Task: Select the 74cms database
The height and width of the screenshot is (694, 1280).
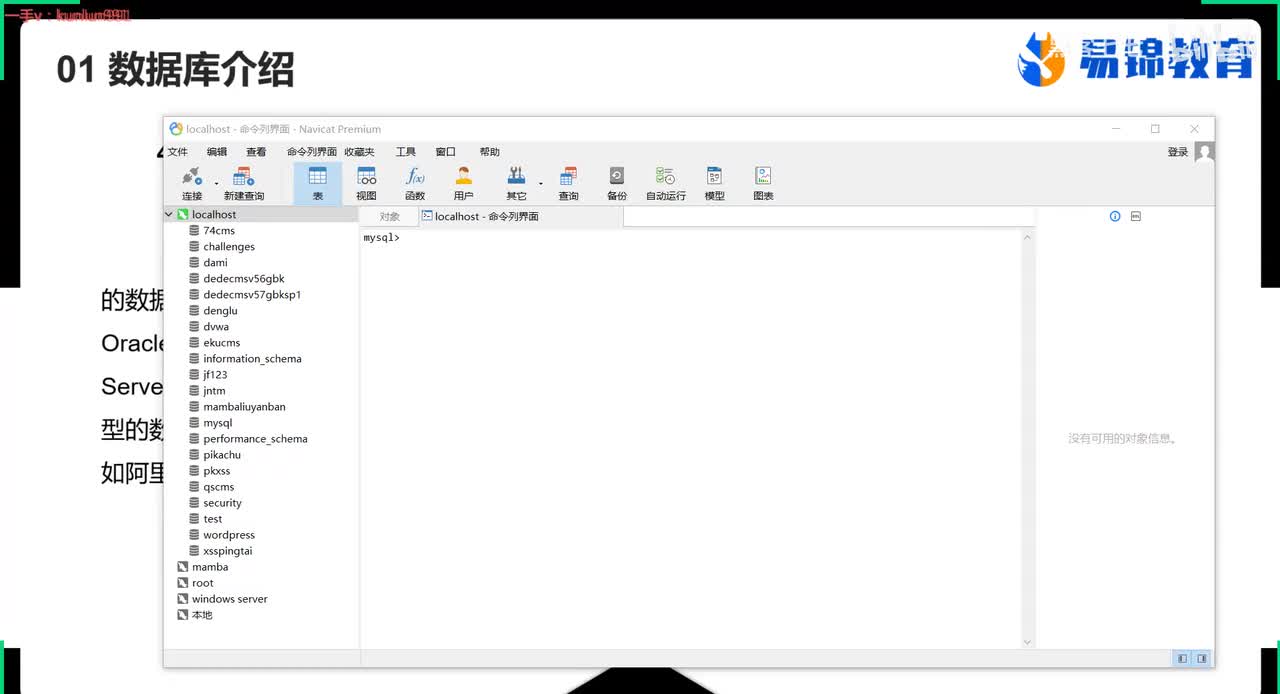Action: [x=219, y=231]
